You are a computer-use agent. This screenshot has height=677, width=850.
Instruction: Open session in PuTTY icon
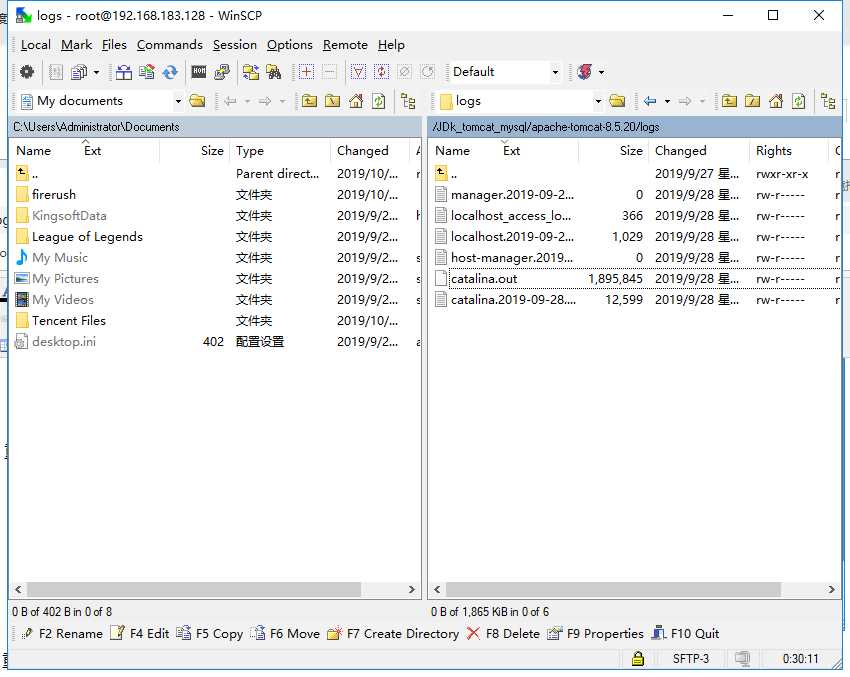[222, 72]
